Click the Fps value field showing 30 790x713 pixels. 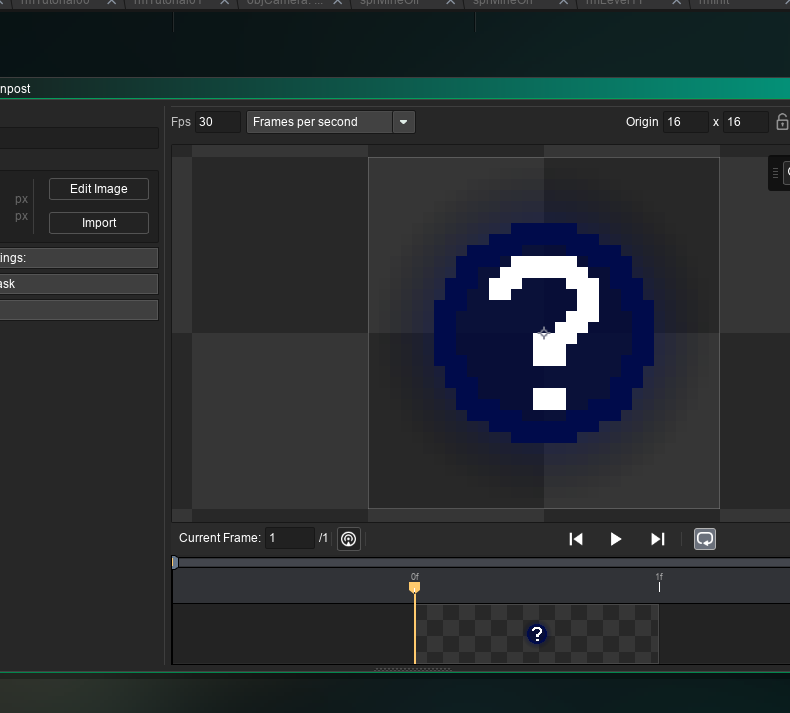218,122
